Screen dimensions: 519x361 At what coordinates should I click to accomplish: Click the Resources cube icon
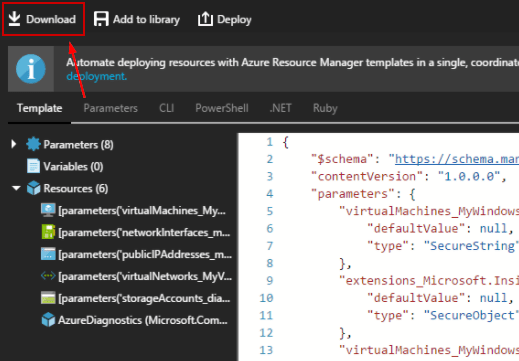click(x=33, y=188)
